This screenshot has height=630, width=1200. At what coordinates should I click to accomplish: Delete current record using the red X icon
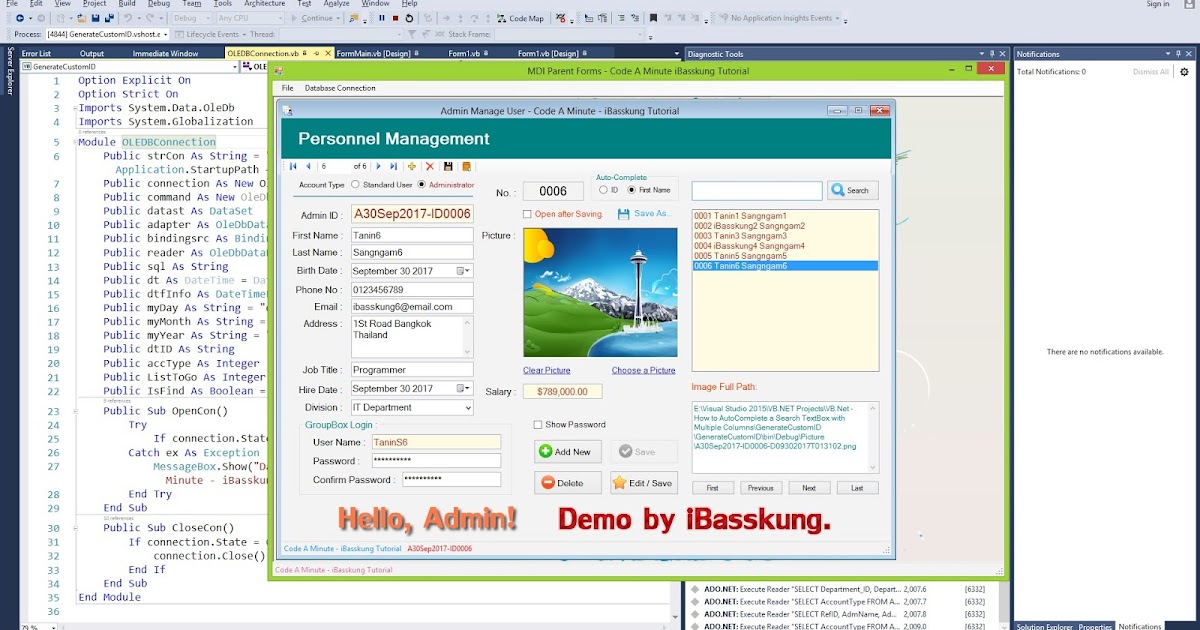430,166
